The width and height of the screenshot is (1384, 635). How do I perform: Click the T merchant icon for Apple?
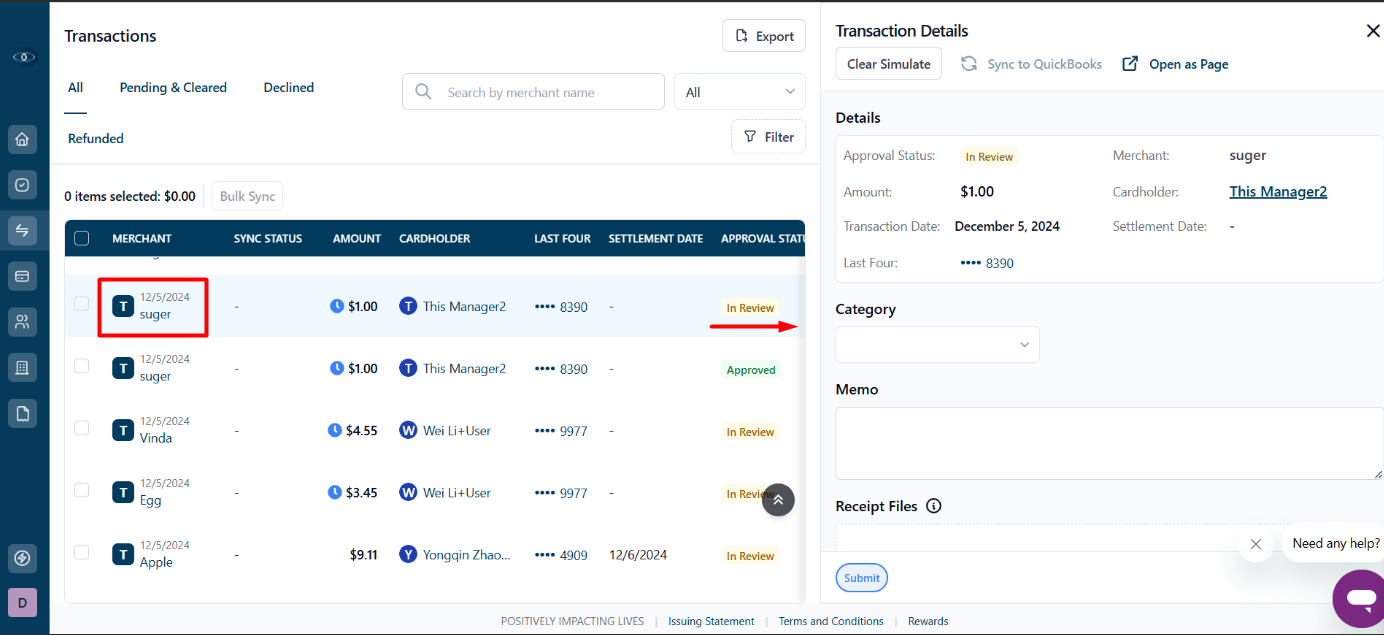tap(123, 554)
